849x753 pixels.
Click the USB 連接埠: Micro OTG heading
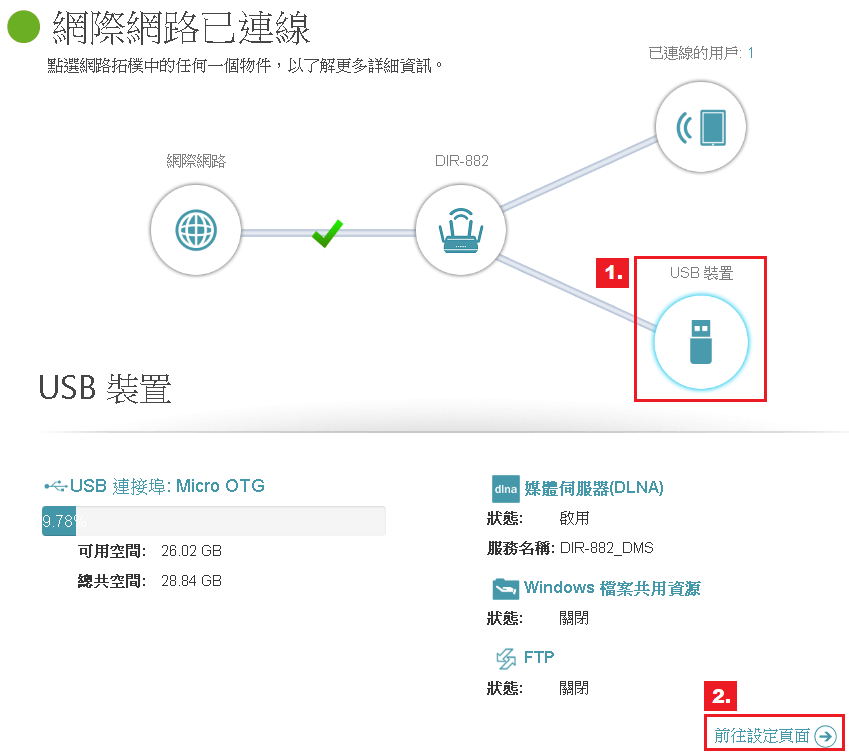167,486
